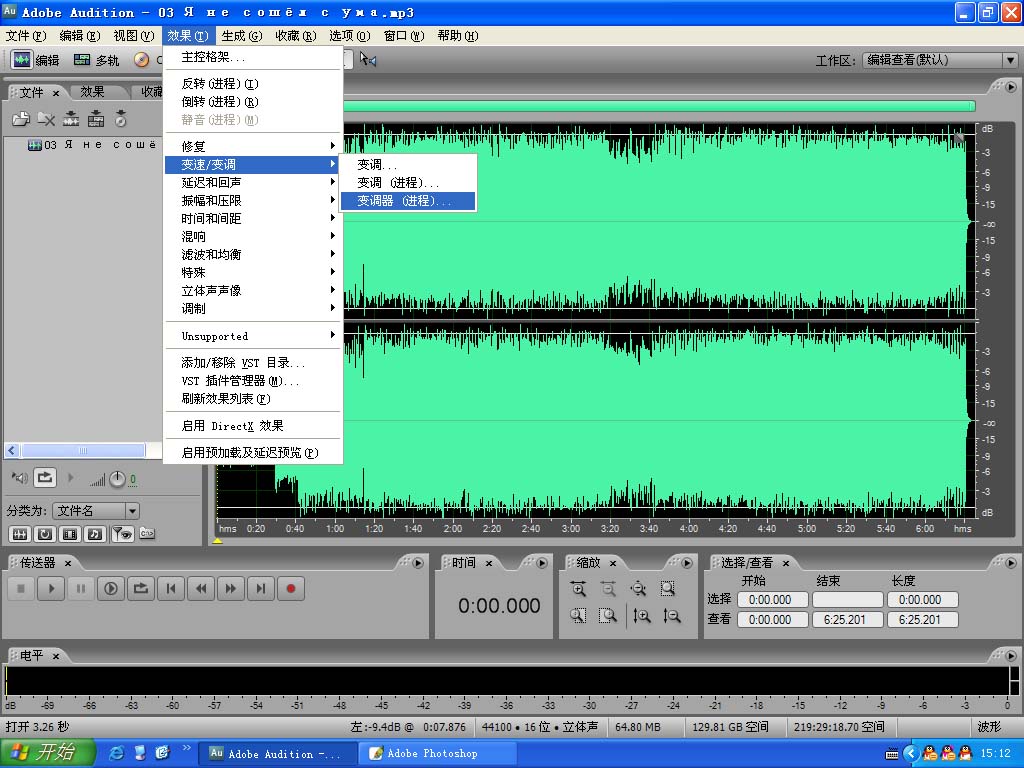Toggle show video files filter button
Image resolution: width=1024 pixels, height=768 pixels.
70,534
